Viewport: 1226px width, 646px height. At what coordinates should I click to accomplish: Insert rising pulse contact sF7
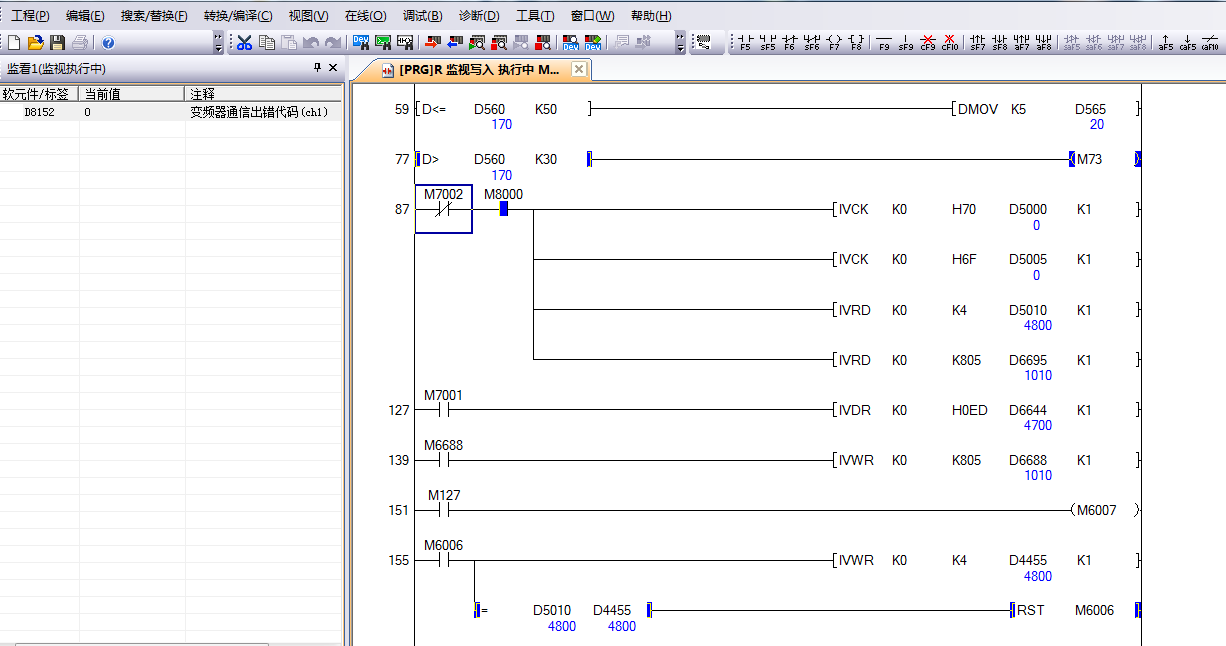977,43
